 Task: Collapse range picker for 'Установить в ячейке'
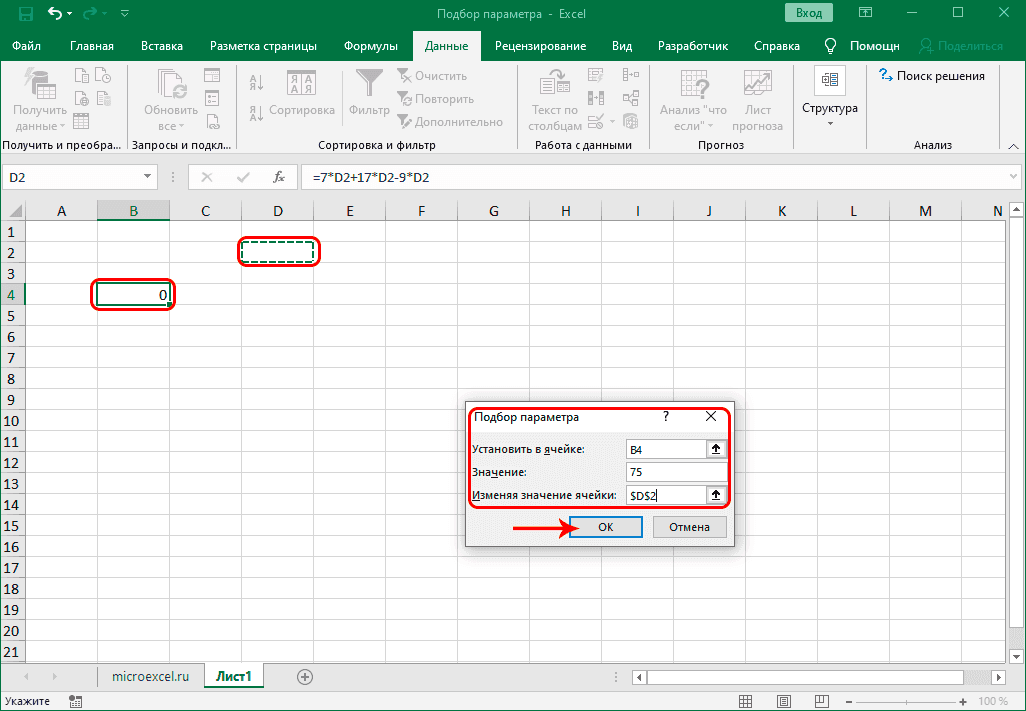(x=716, y=449)
